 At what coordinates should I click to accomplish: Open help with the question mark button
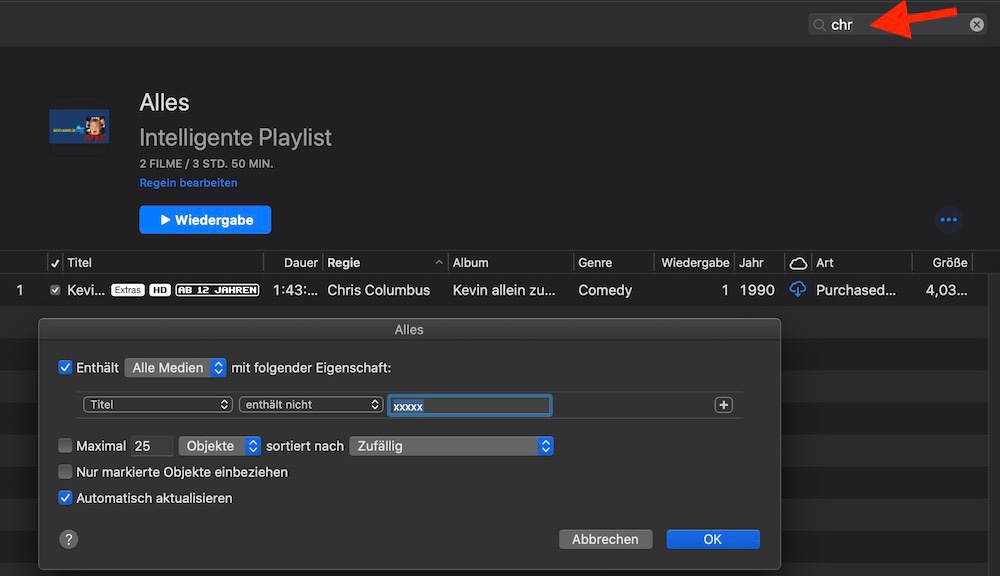[x=68, y=539]
